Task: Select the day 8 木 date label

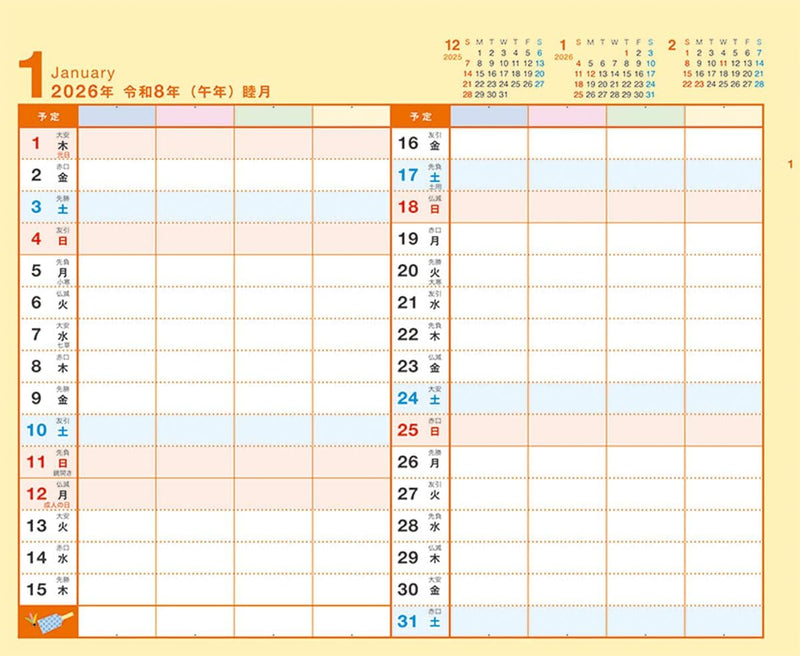Action: (48, 366)
